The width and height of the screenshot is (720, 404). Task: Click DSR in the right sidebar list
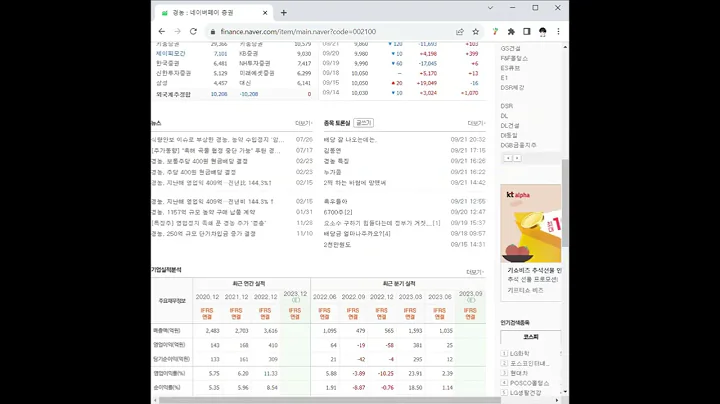[506, 106]
